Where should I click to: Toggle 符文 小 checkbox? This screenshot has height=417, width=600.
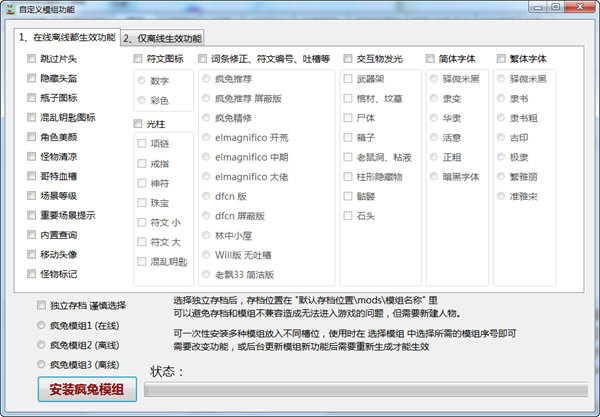coord(142,222)
